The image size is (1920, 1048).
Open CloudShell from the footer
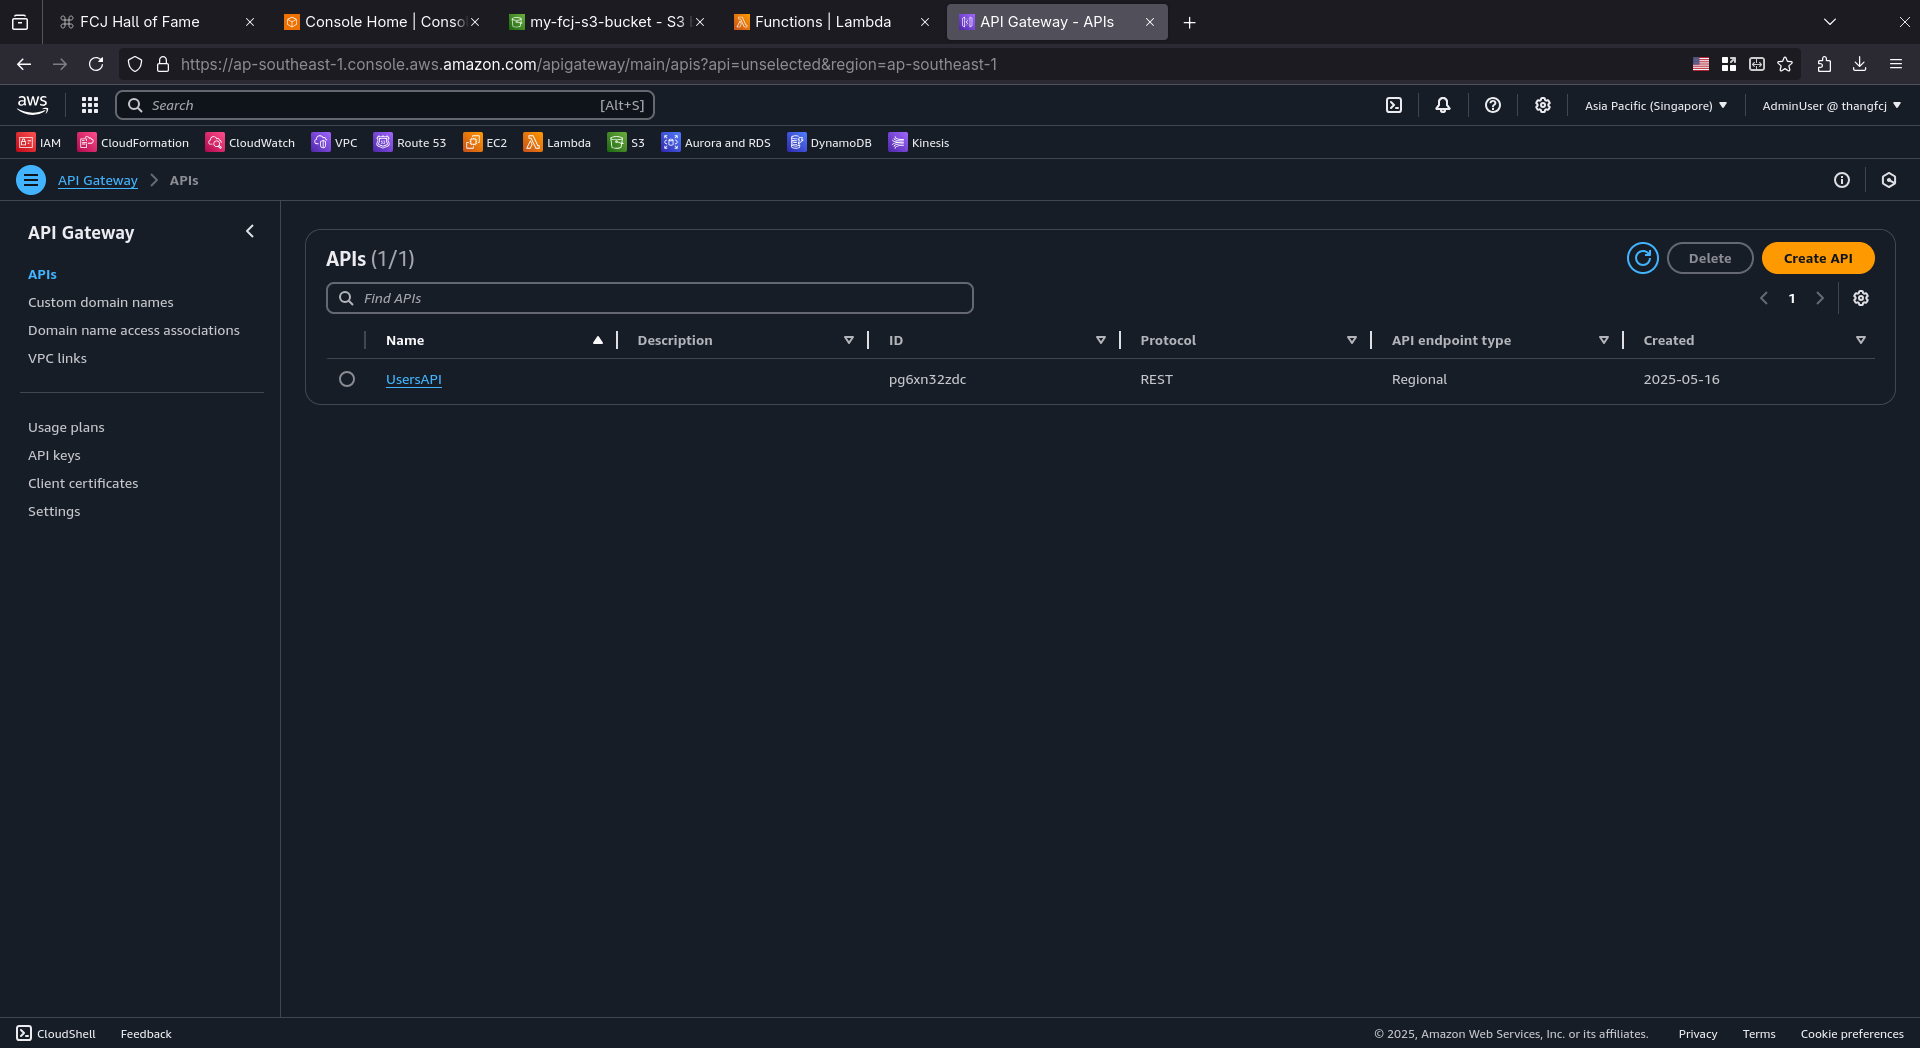(x=56, y=1034)
